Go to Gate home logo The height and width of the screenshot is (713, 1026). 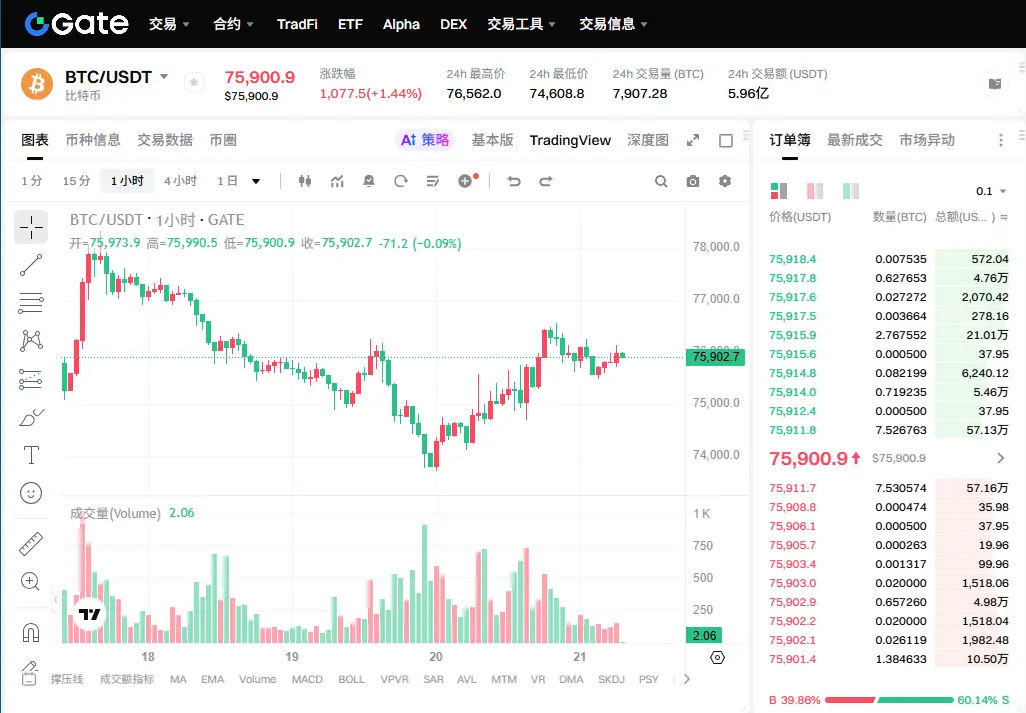[77, 24]
